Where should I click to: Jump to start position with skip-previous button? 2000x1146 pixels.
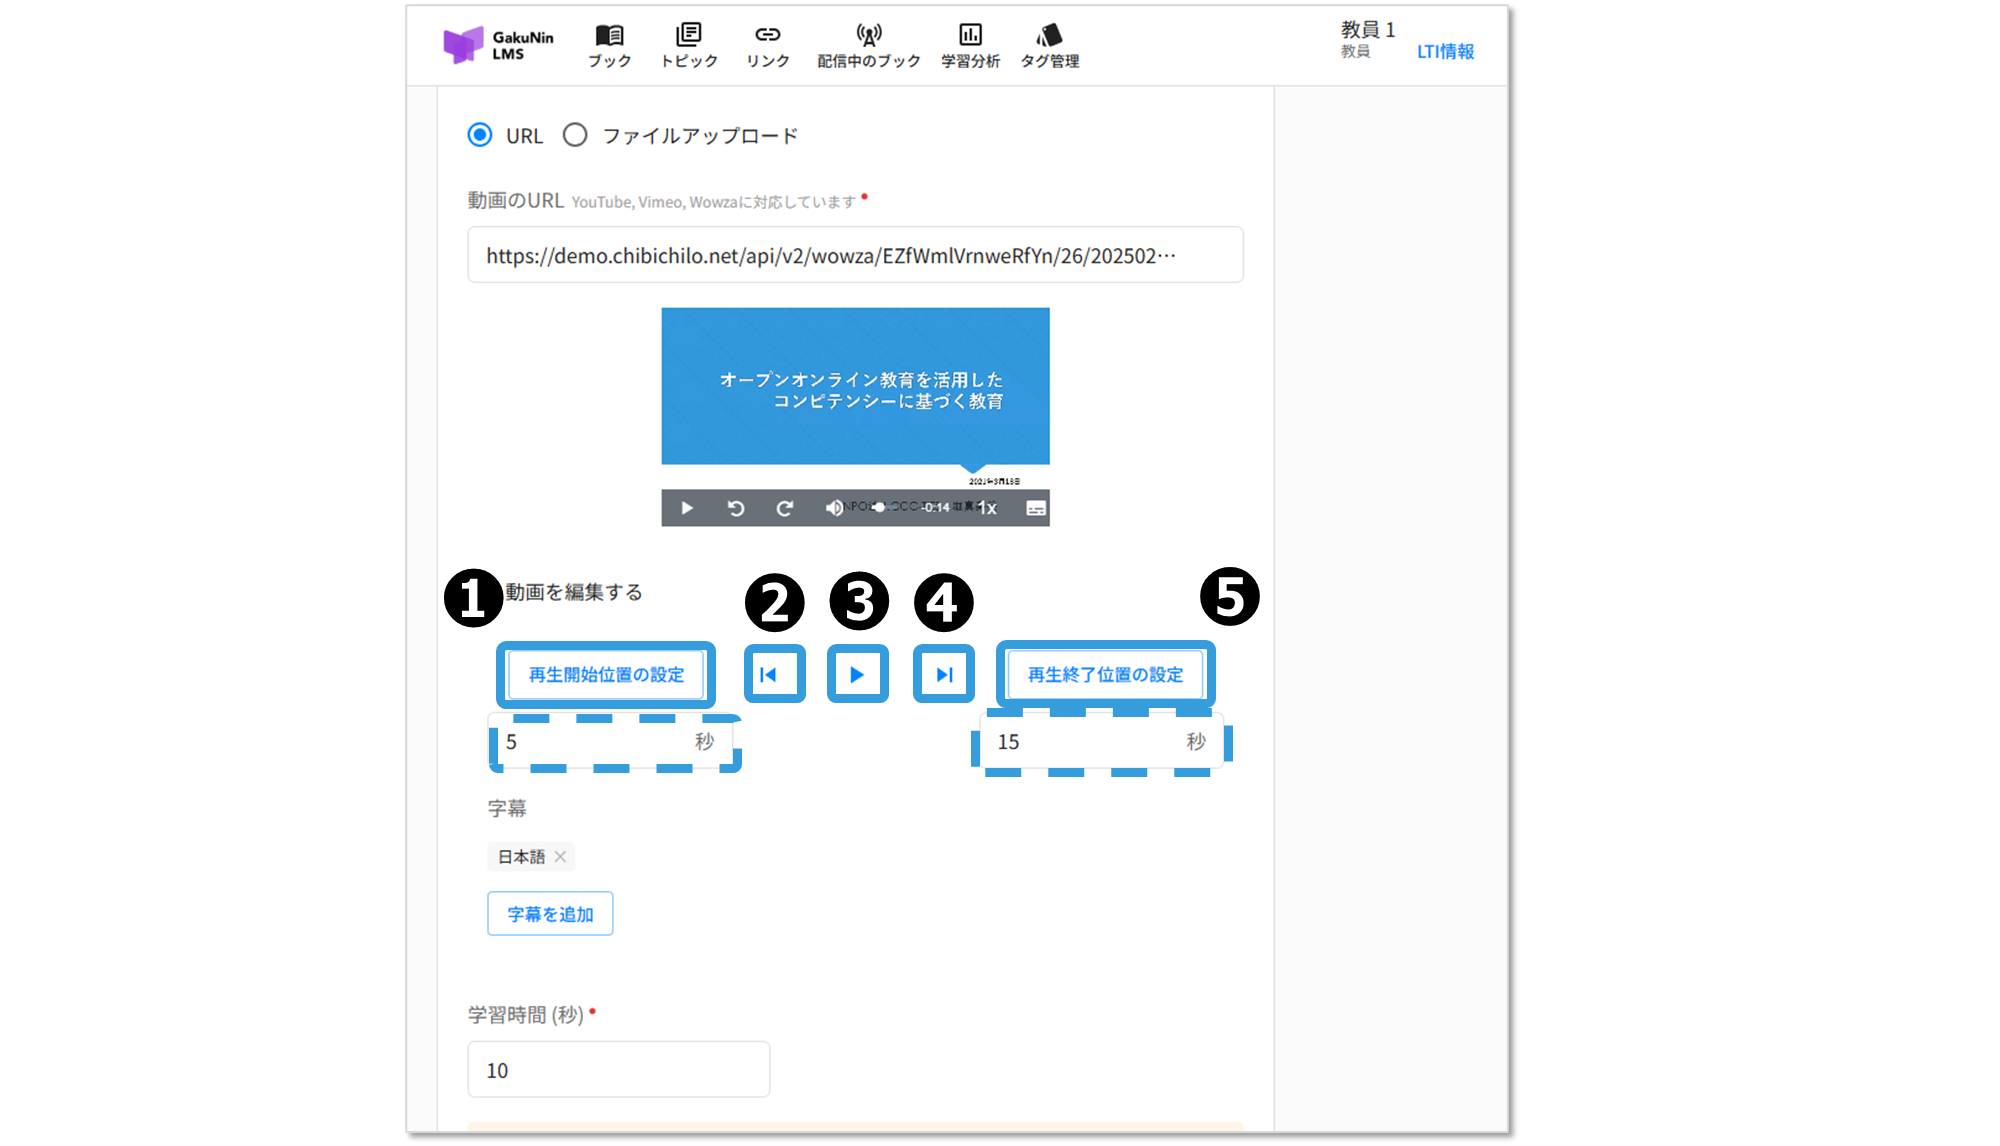[768, 675]
